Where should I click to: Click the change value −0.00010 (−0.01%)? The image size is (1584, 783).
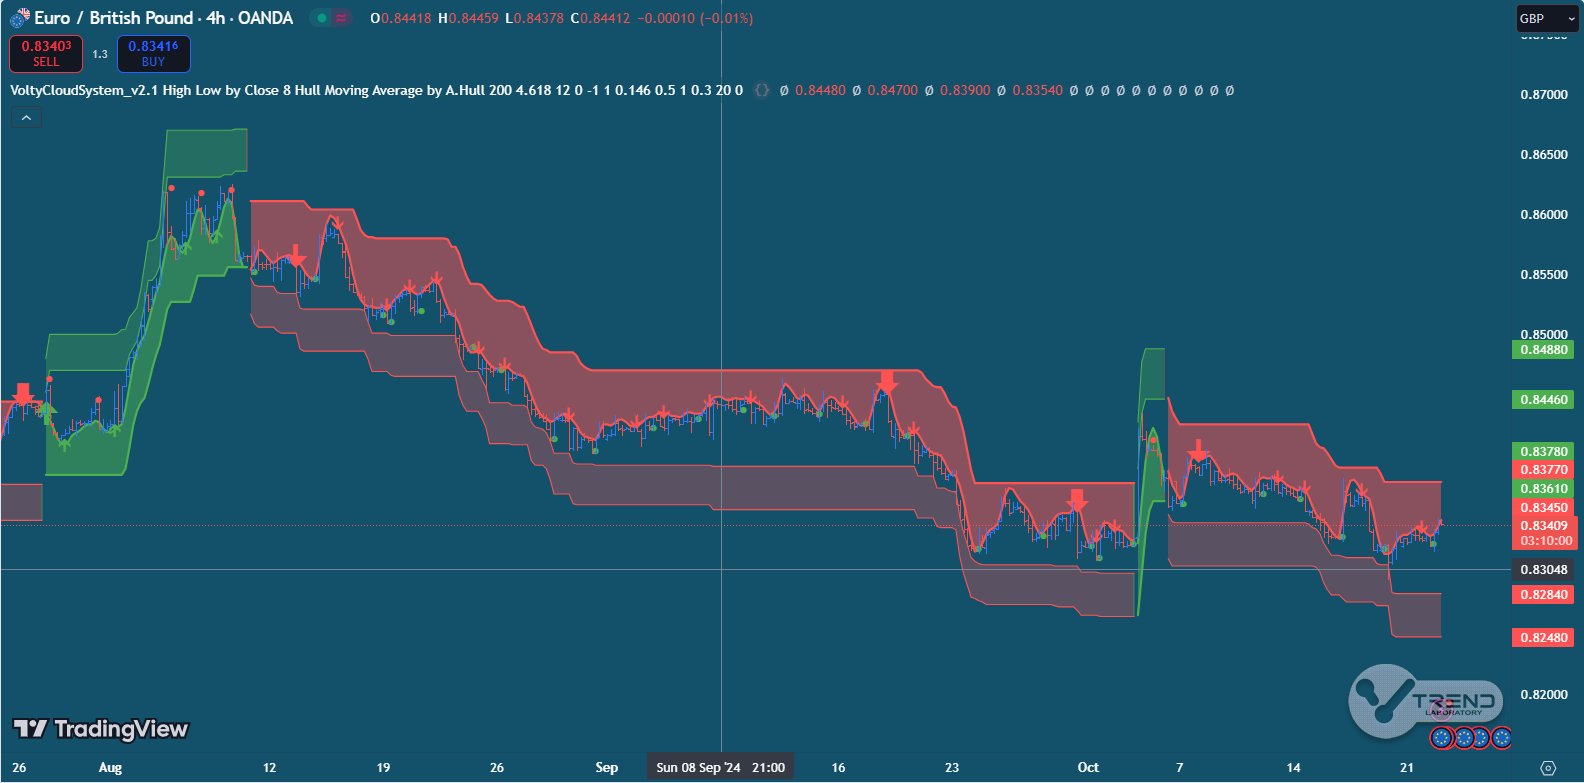pyautogui.click(x=696, y=18)
